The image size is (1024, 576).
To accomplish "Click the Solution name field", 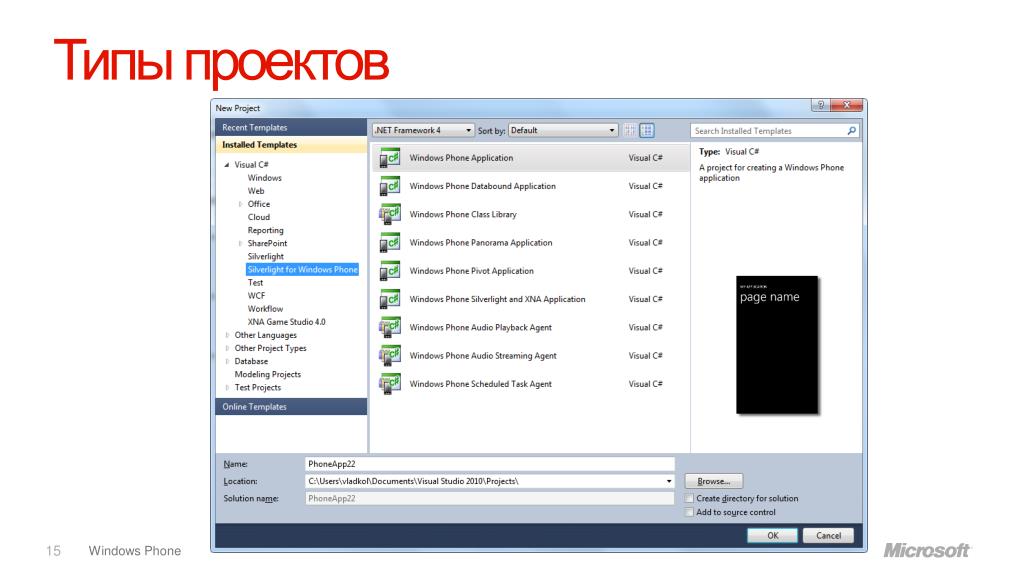I will click(489, 498).
